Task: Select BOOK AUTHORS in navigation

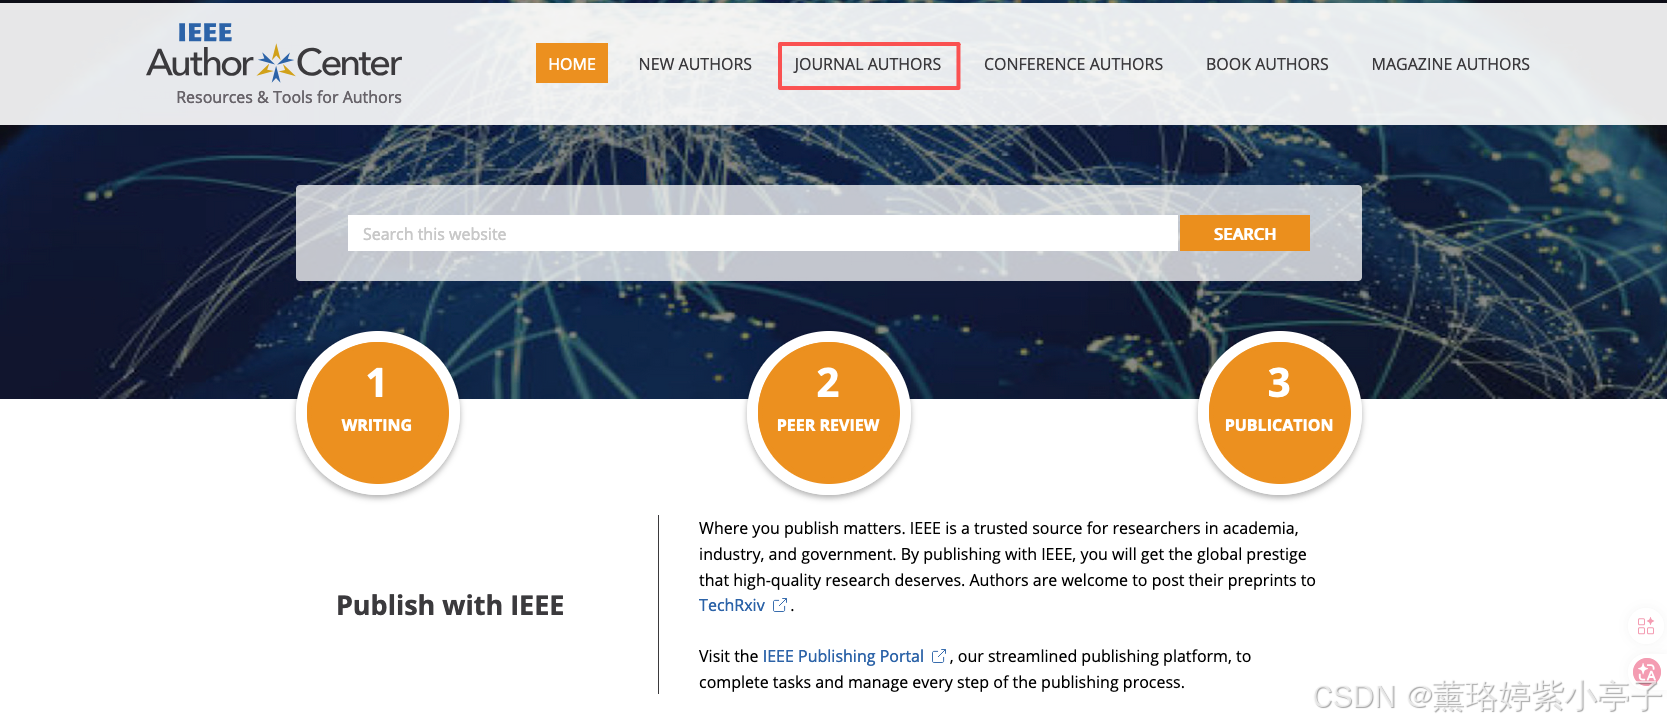Action: tap(1267, 64)
